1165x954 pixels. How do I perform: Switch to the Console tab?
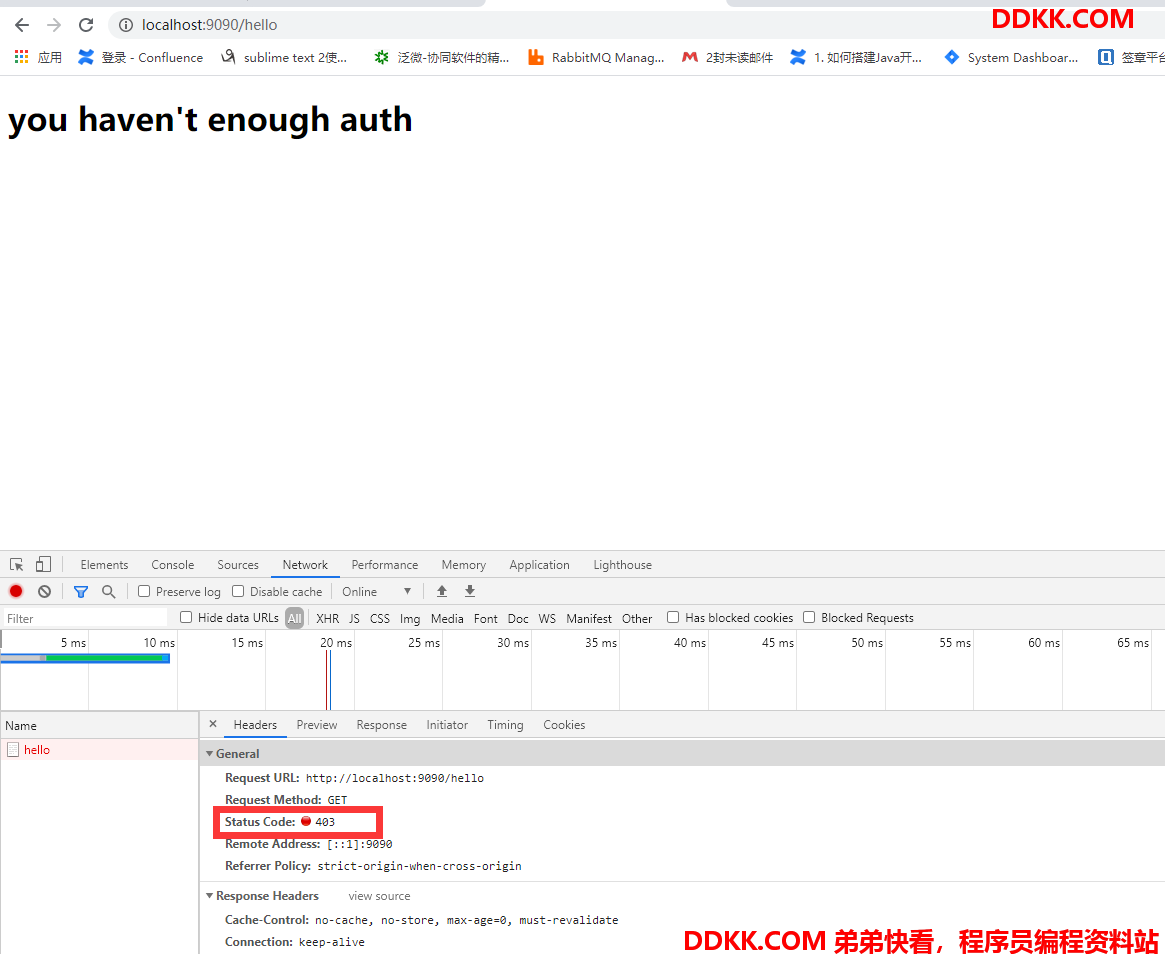[x=172, y=565]
